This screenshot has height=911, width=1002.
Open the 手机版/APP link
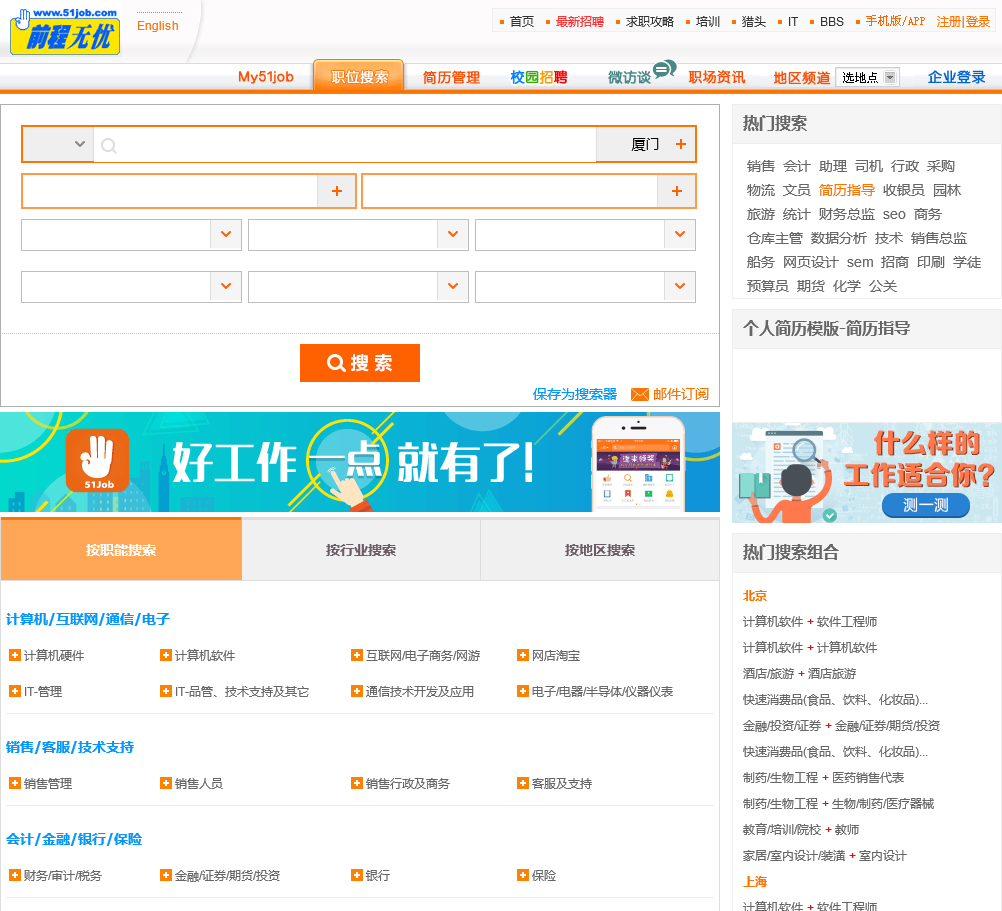tap(895, 21)
